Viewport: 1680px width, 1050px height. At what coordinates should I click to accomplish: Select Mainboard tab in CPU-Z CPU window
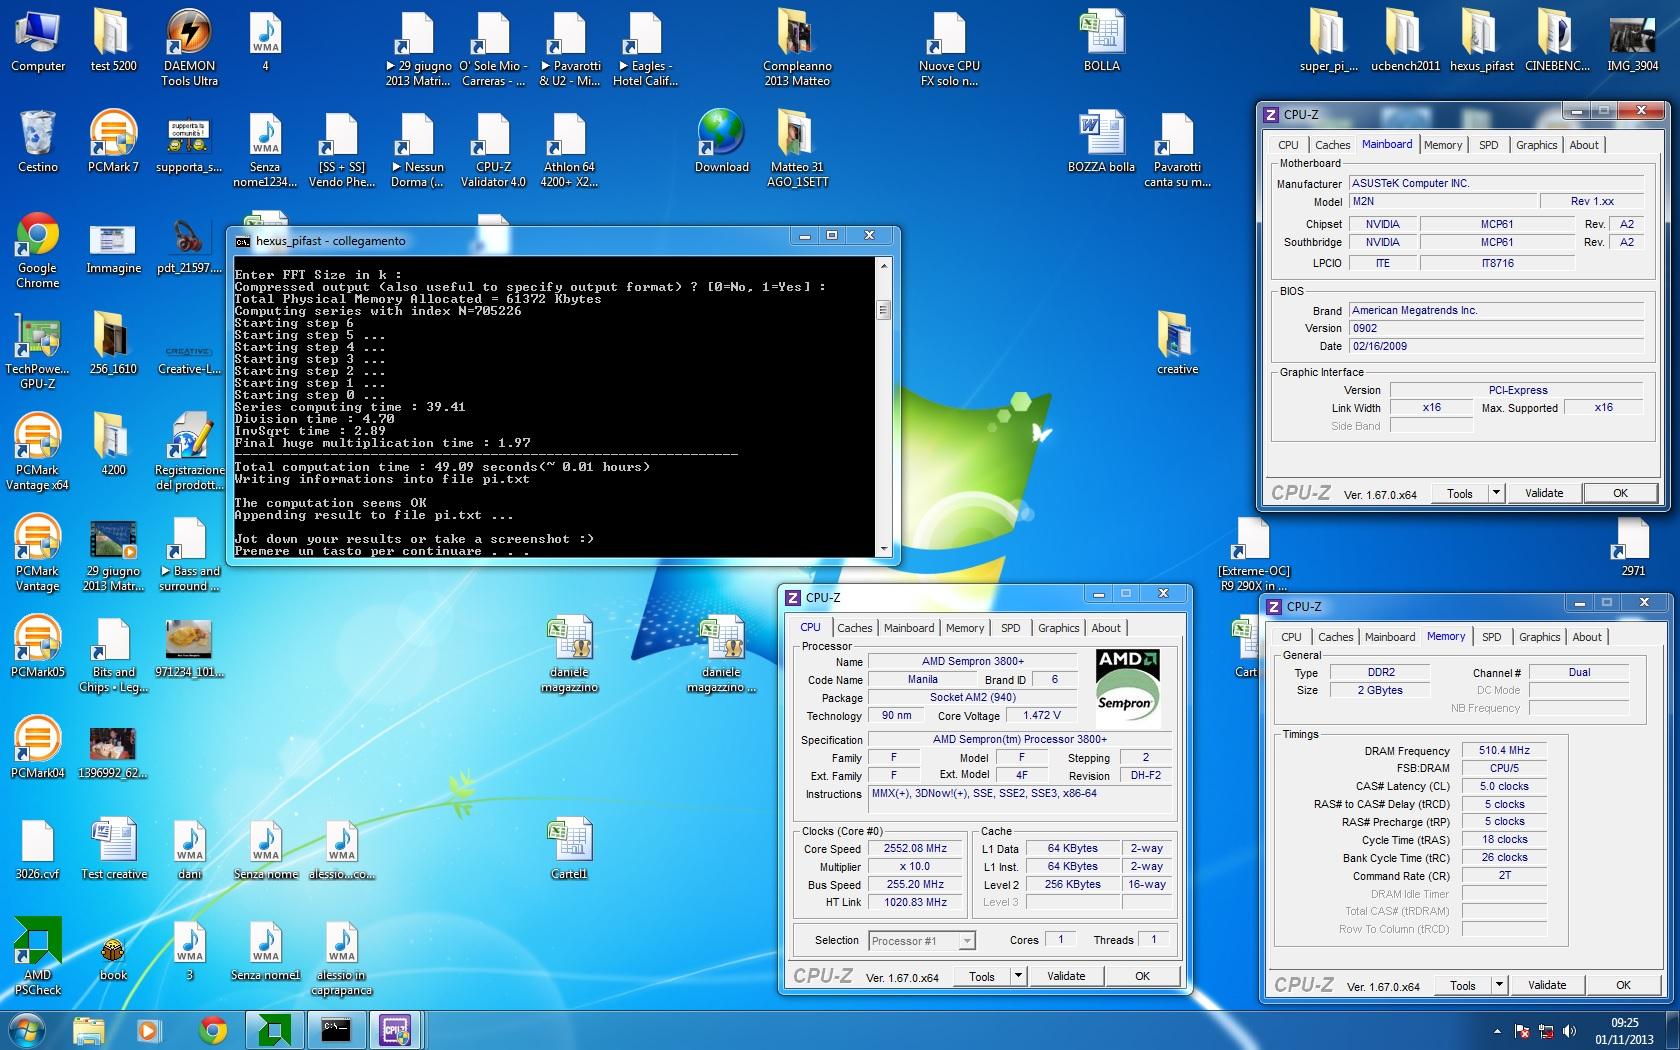pyautogui.click(x=909, y=628)
